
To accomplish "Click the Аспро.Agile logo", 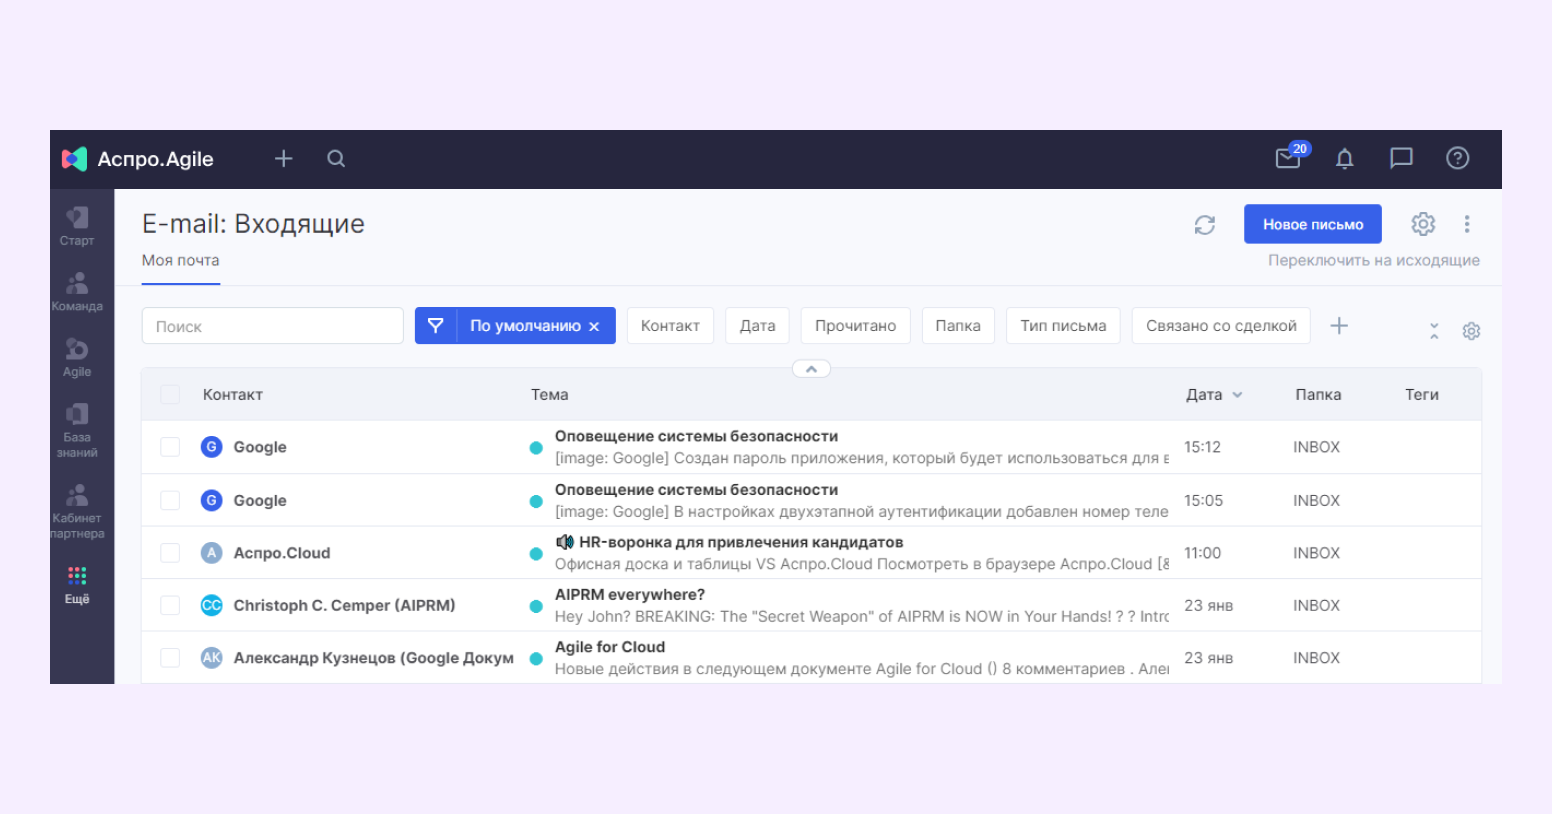I will pos(138,159).
